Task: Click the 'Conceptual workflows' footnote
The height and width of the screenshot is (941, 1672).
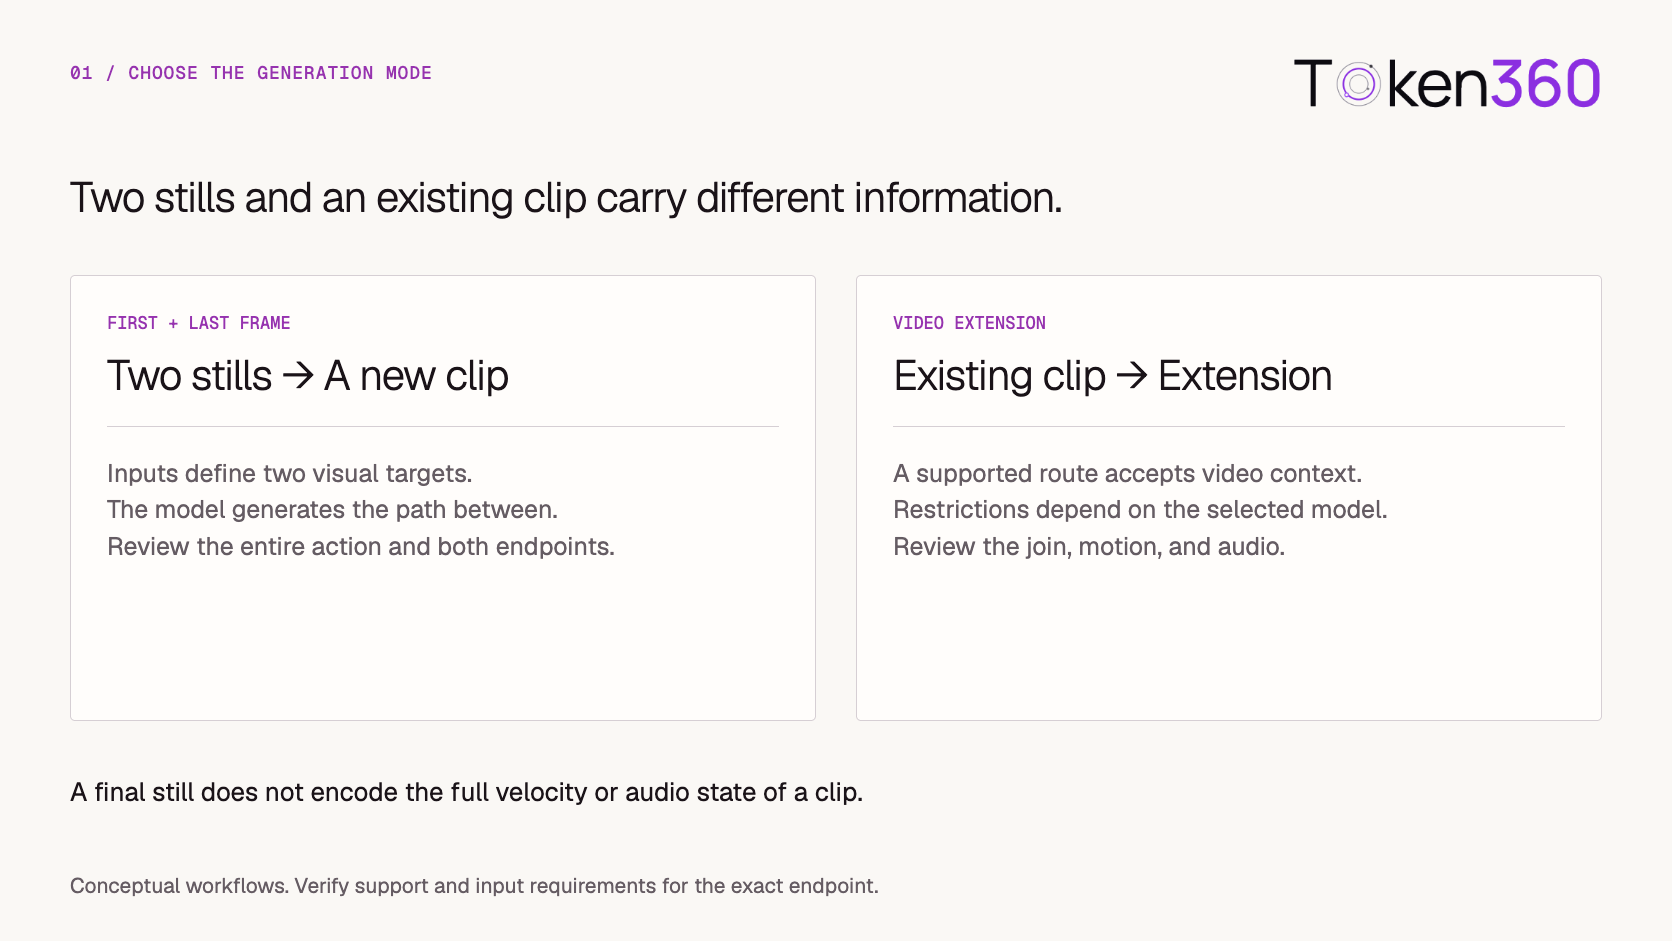Action: [474, 886]
